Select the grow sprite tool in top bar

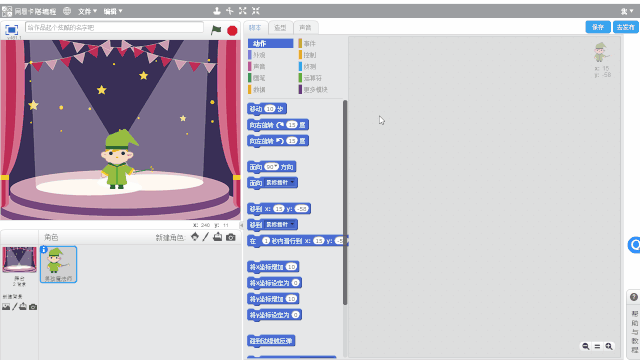coord(243,11)
